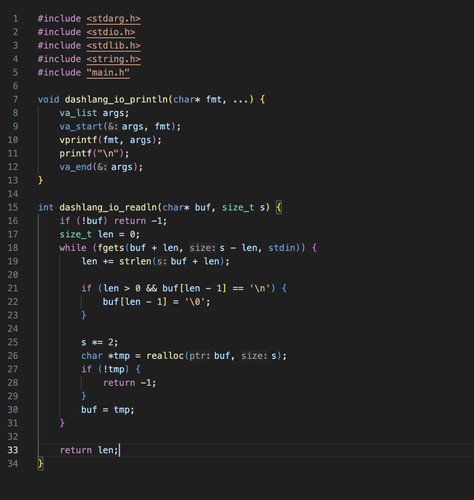Click line number 1 in the gutter

tap(15, 19)
